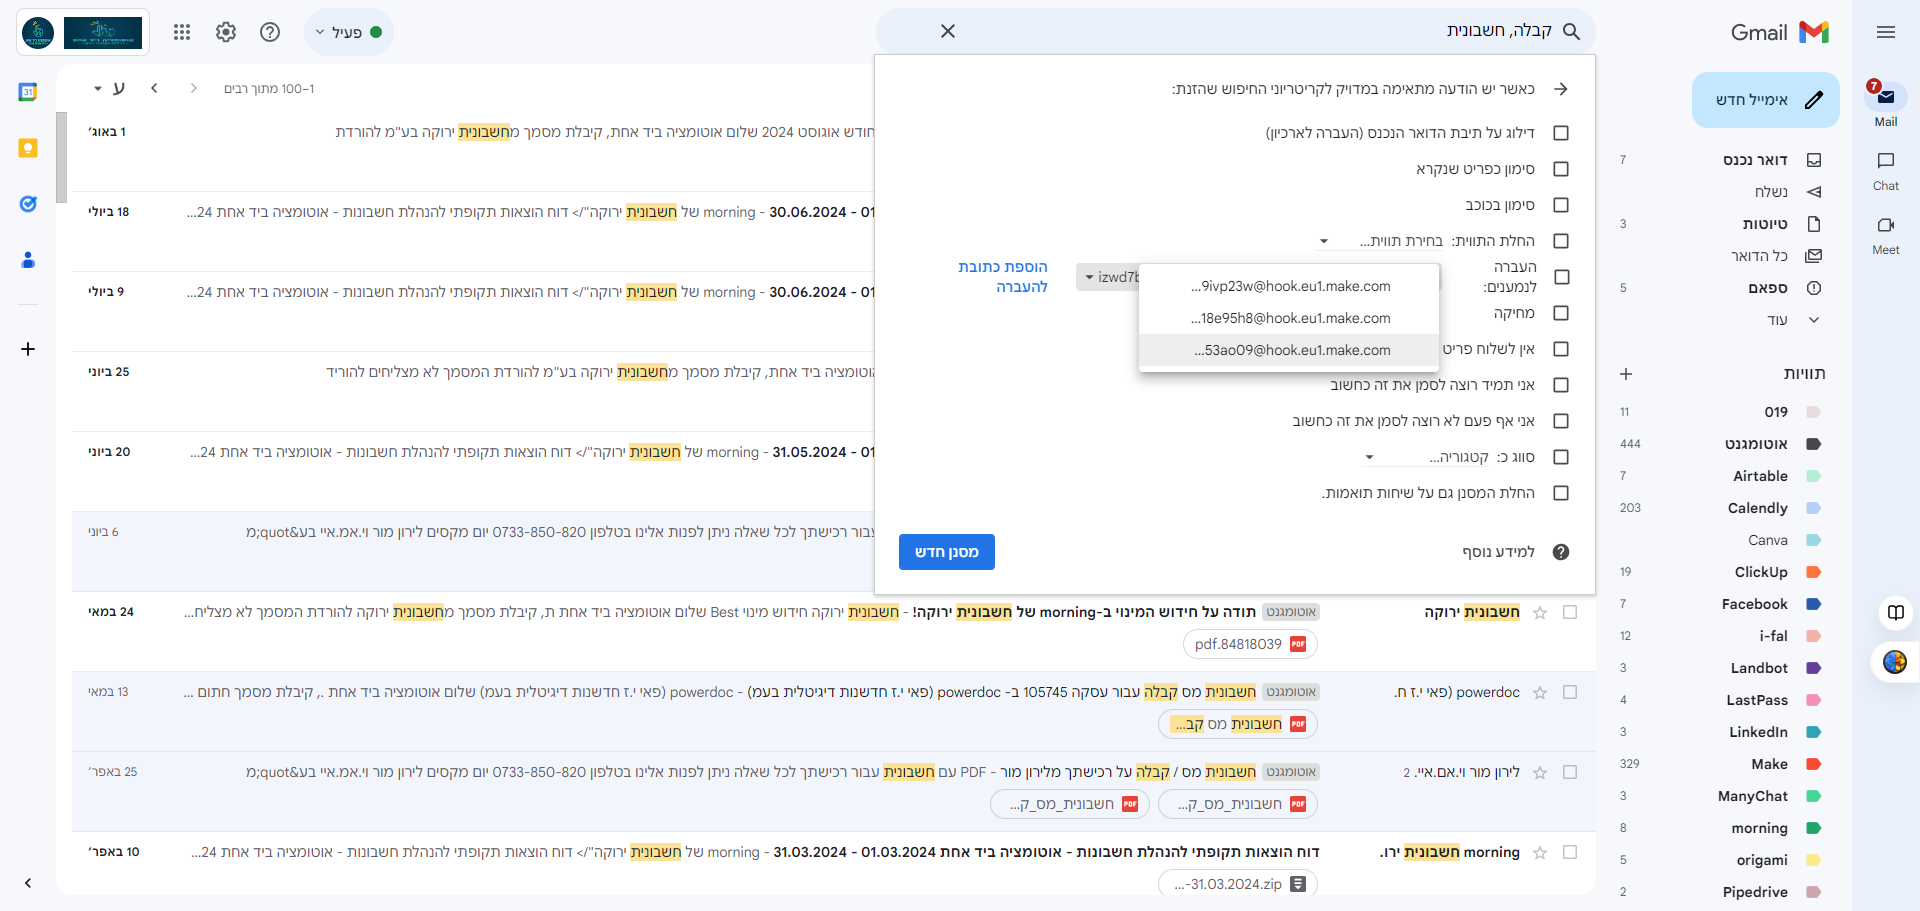Check apply filter to matching conversations

[1561, 493]
